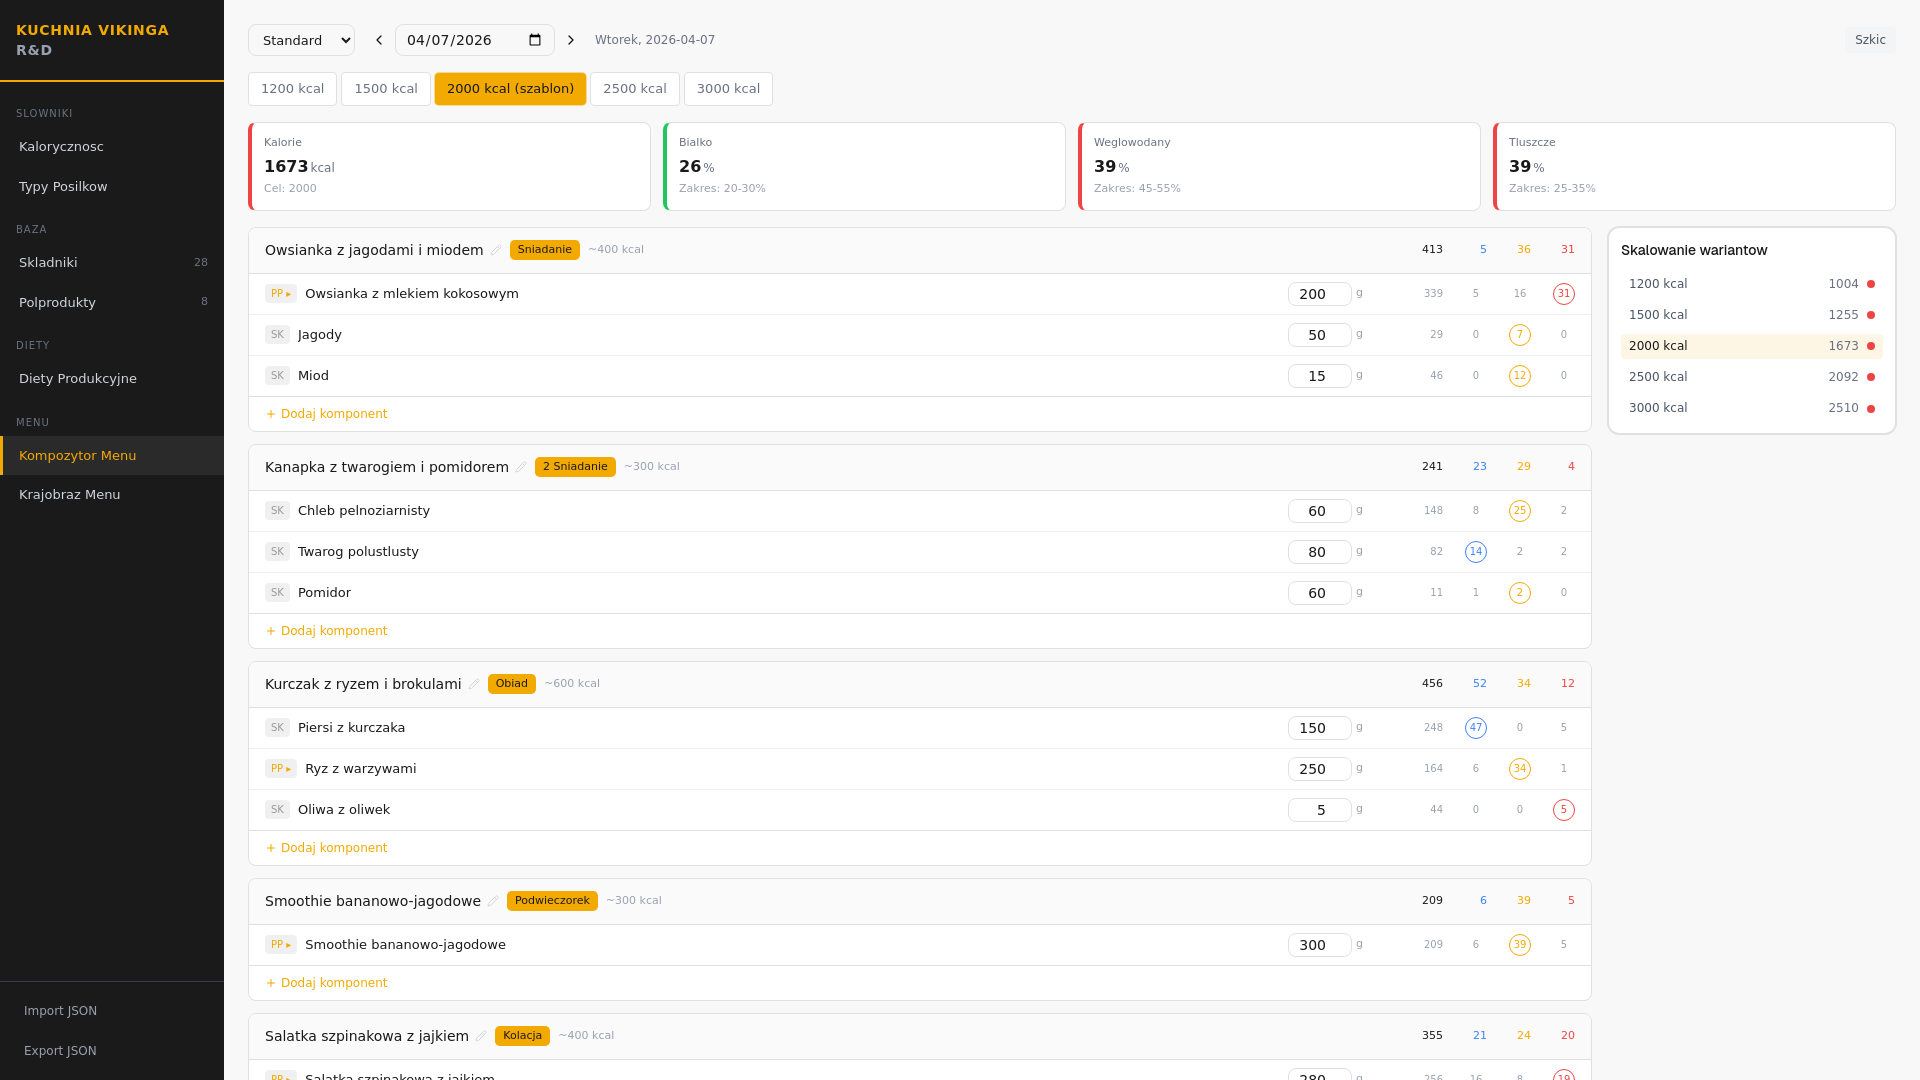Go to previous day arrow
This screenshot has height=1080, width=1920.
click(x=379, y=40)
